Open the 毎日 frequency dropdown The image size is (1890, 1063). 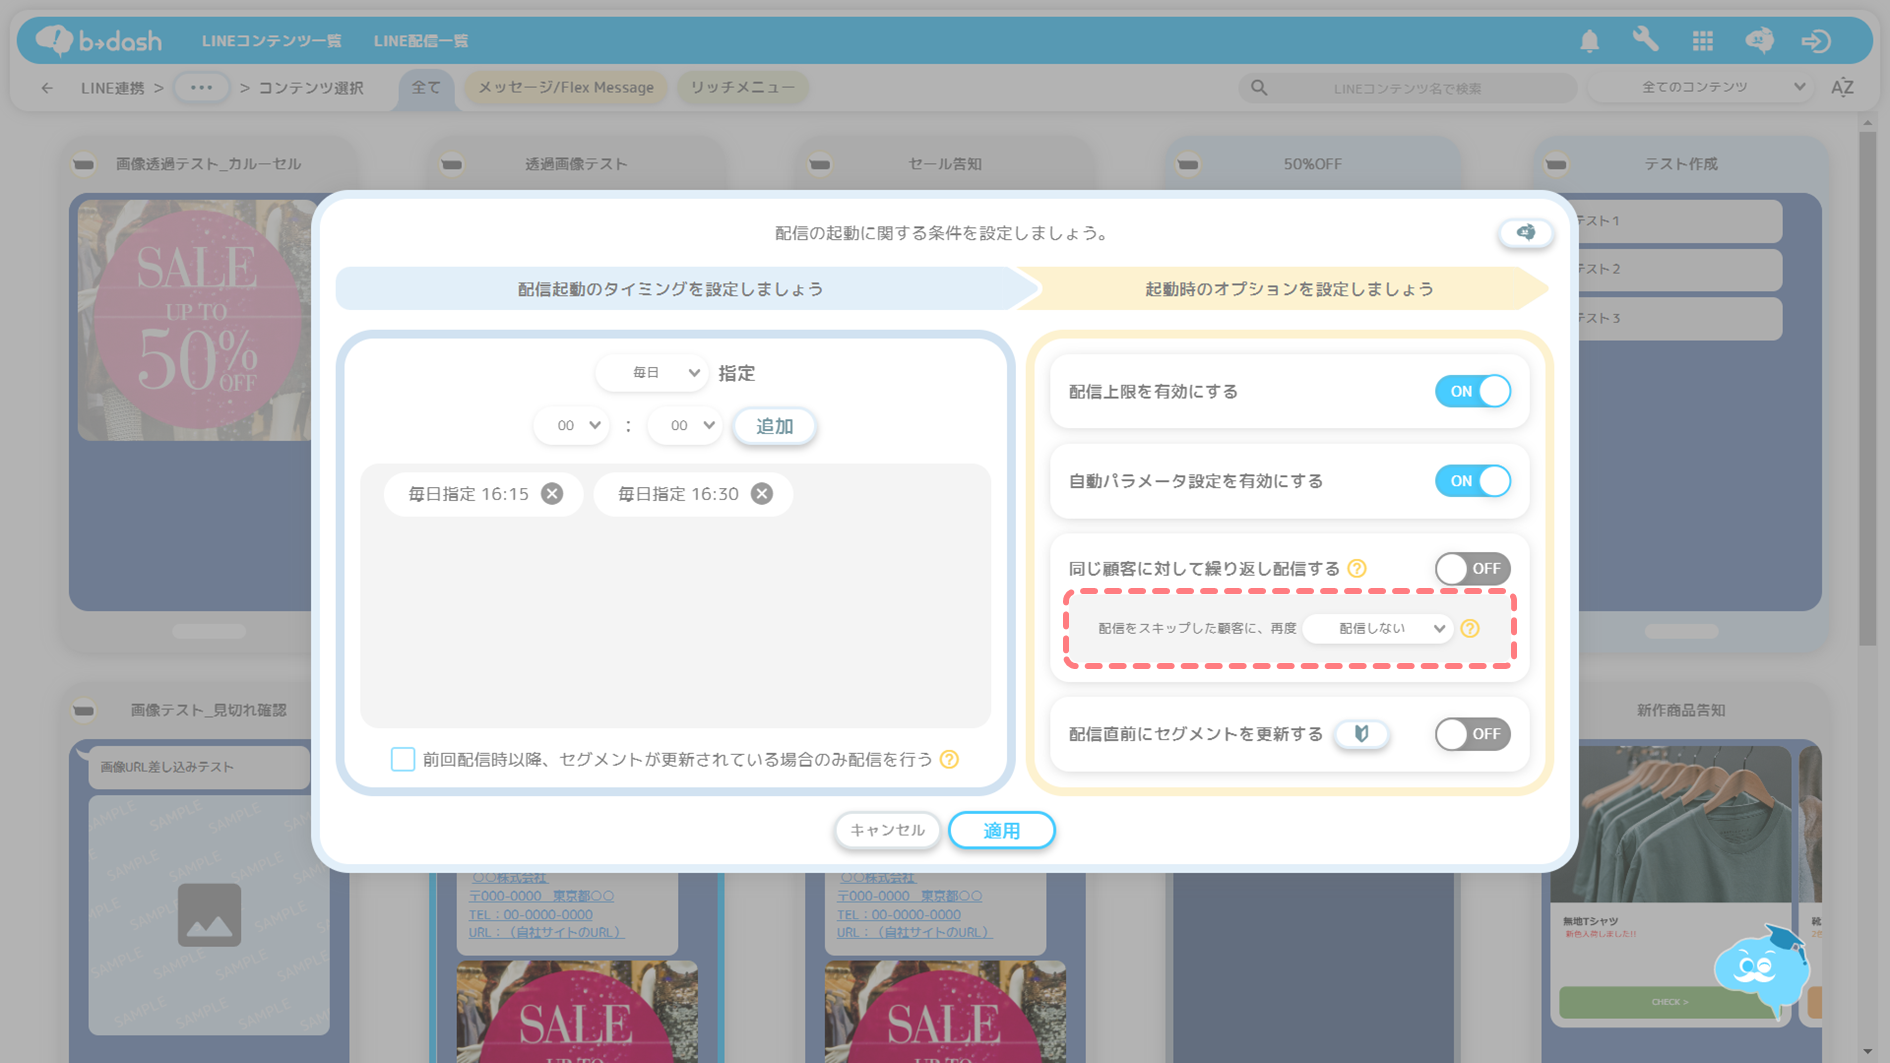pos(652,373)
